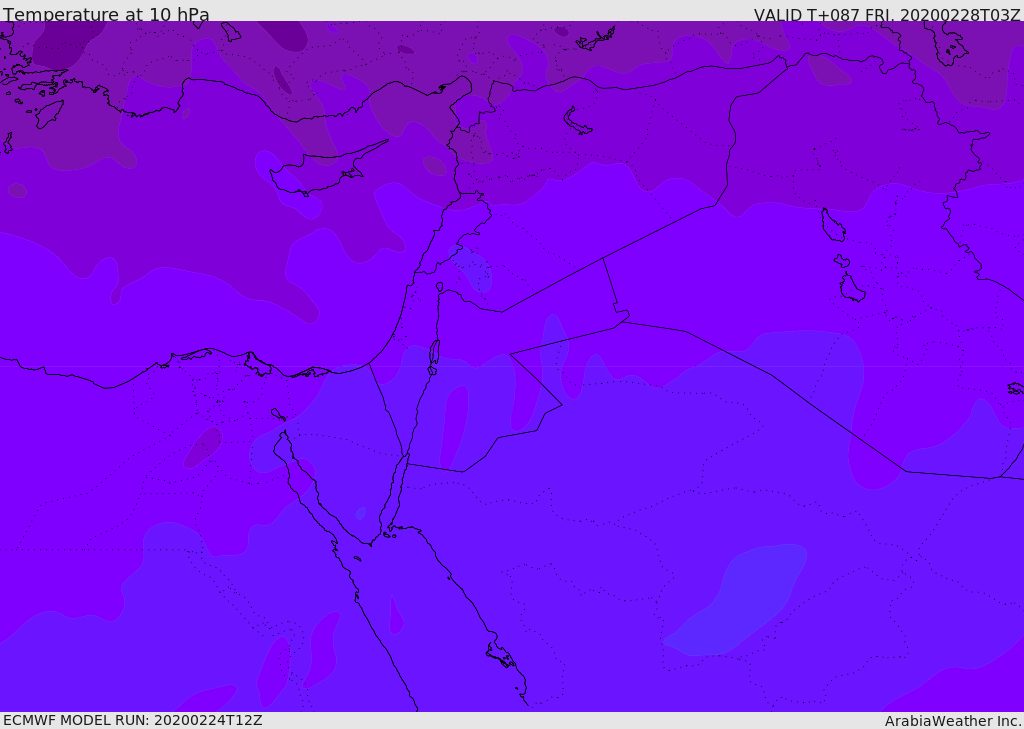Image resolution: width=1024 pixels, height=729 pixels.
Task: Click the 'VALID T+087 FRI. 20200228T03Z' label
Action: pos(886,15)
